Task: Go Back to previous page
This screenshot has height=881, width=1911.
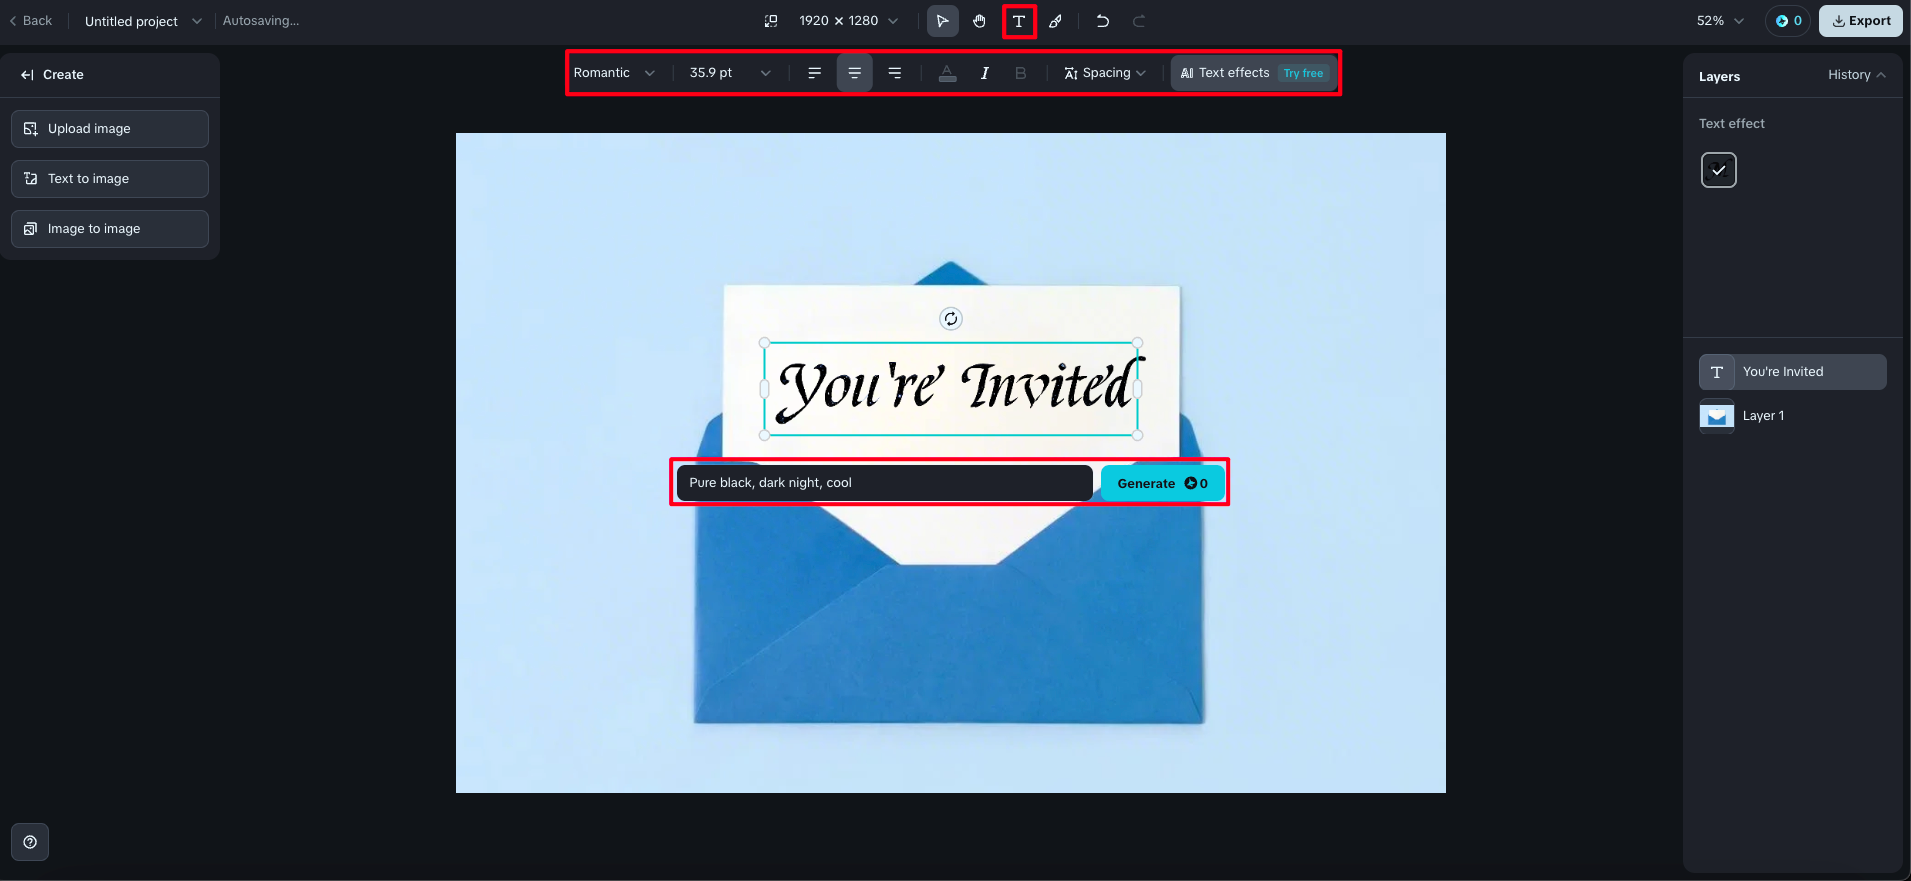Action: [x=31, y=21]
